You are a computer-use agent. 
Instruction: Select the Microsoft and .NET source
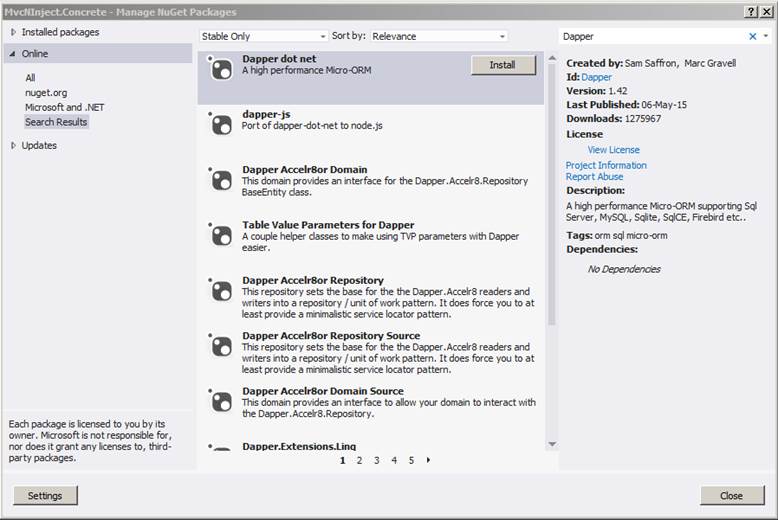point(65,107)
